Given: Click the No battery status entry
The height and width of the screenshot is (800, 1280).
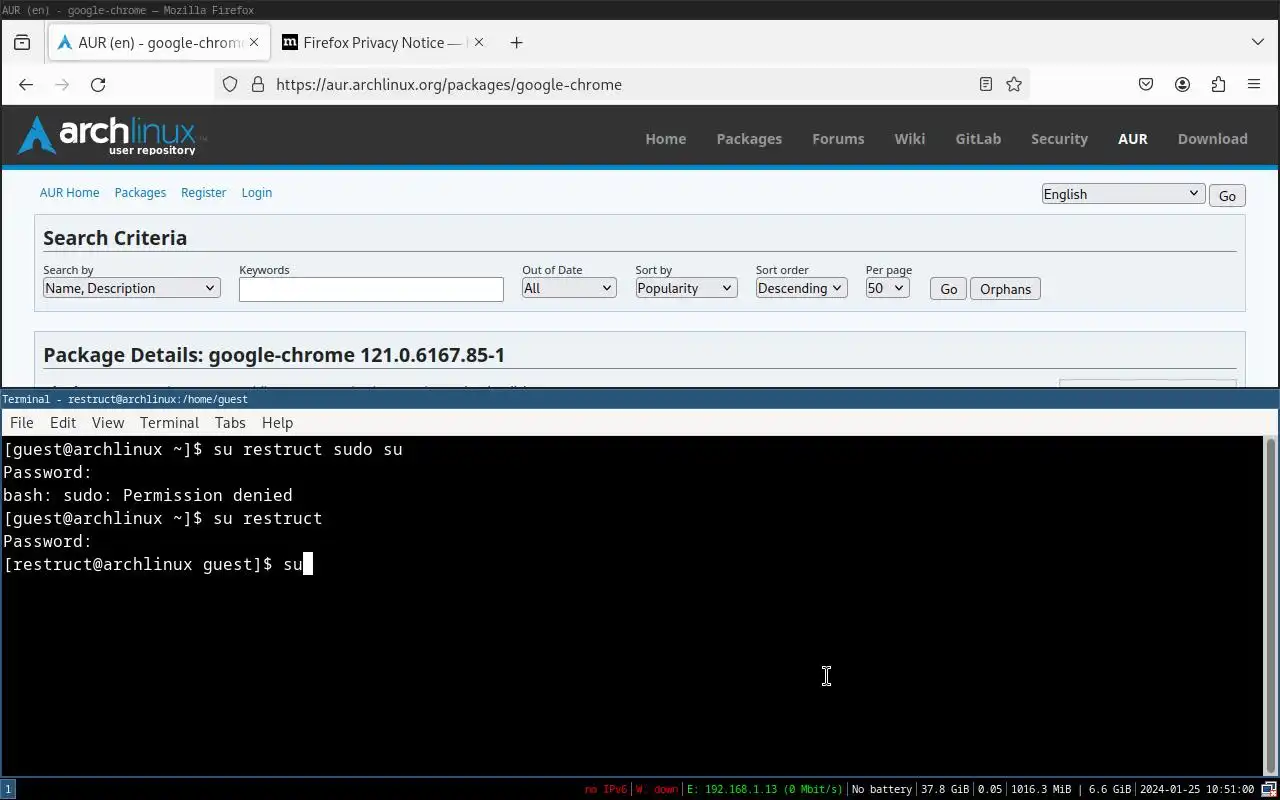Looking at the screenshot, I should (881, 789).
